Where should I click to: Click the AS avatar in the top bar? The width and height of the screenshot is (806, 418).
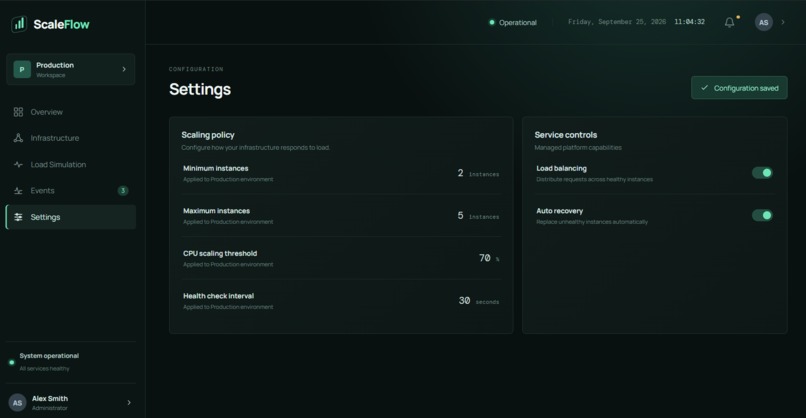coord(763,22)
